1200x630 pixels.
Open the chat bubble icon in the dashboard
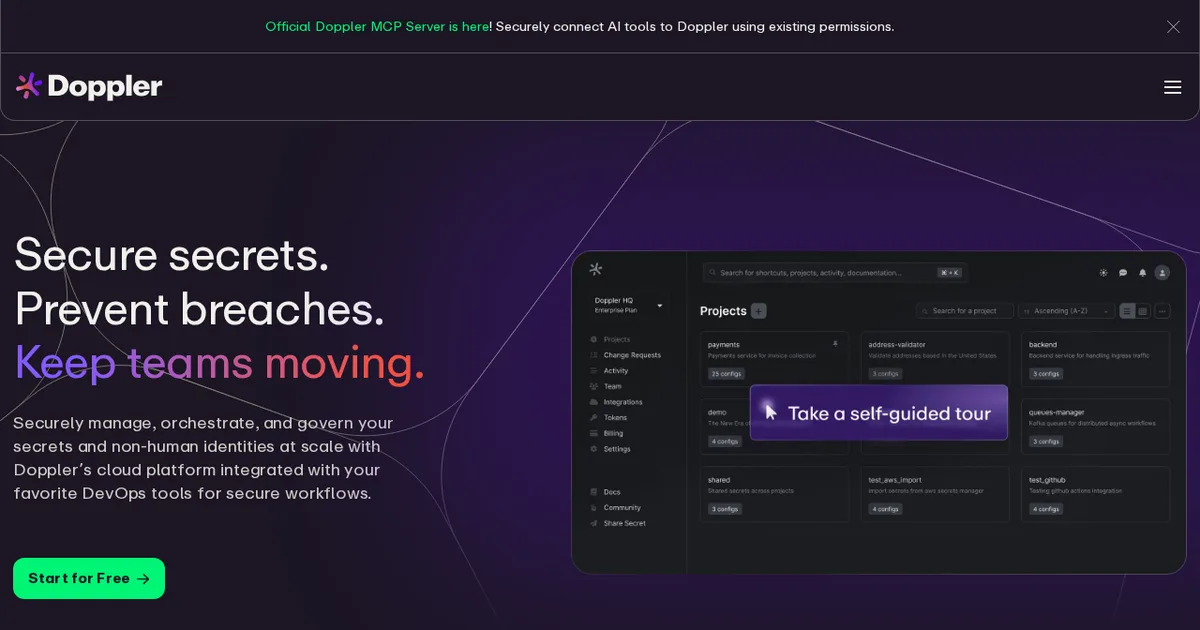point(1123,272)
